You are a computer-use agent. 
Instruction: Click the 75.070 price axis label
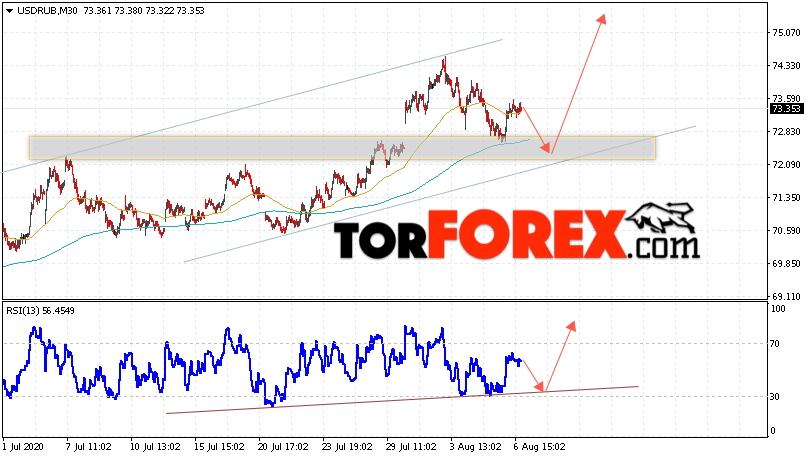[x=786, y=32]
